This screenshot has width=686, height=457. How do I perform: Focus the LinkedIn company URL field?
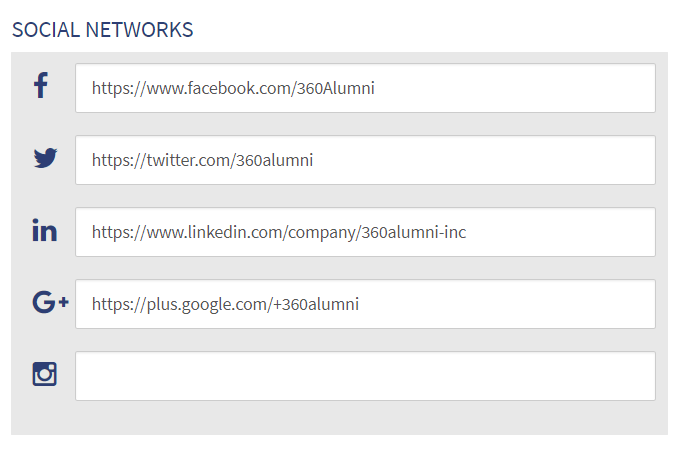365,232
